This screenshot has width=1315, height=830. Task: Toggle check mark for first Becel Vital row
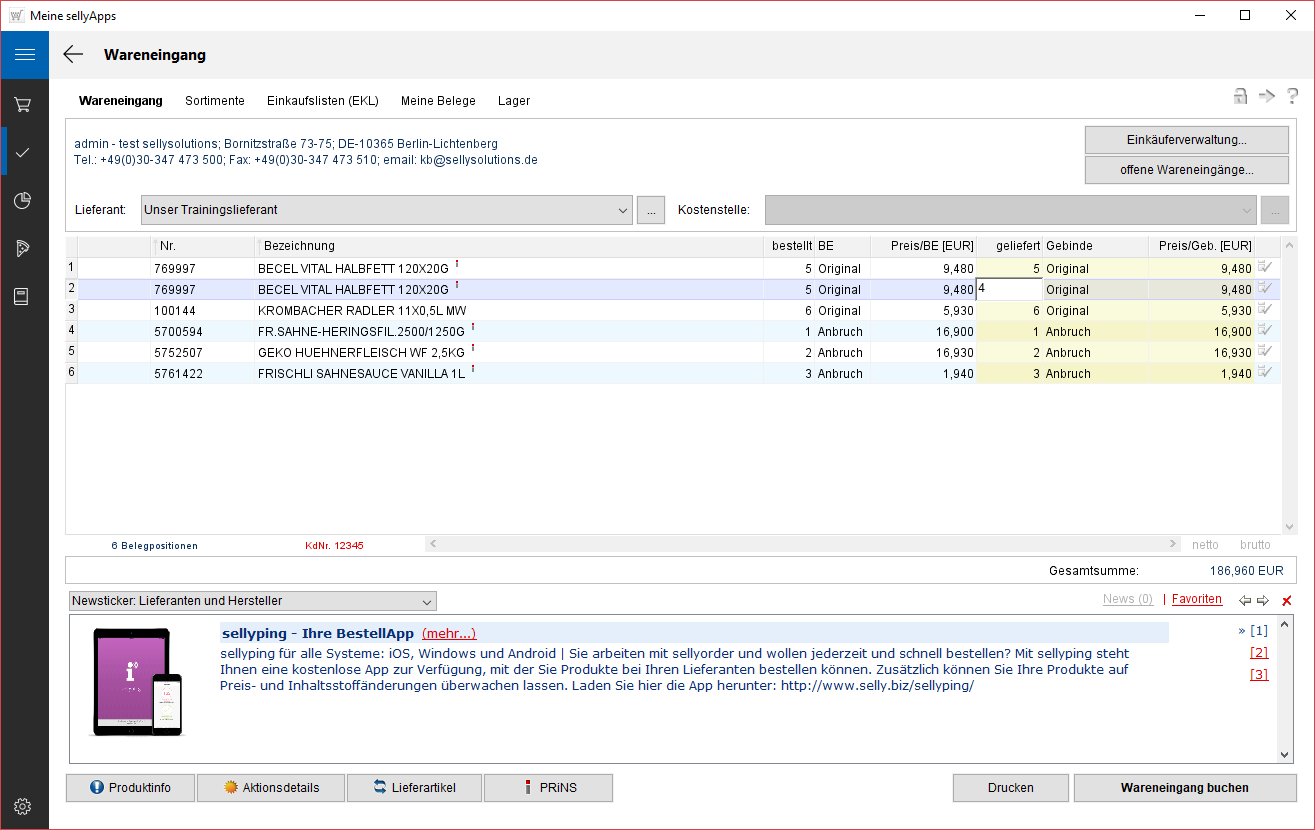point(1265,268)
